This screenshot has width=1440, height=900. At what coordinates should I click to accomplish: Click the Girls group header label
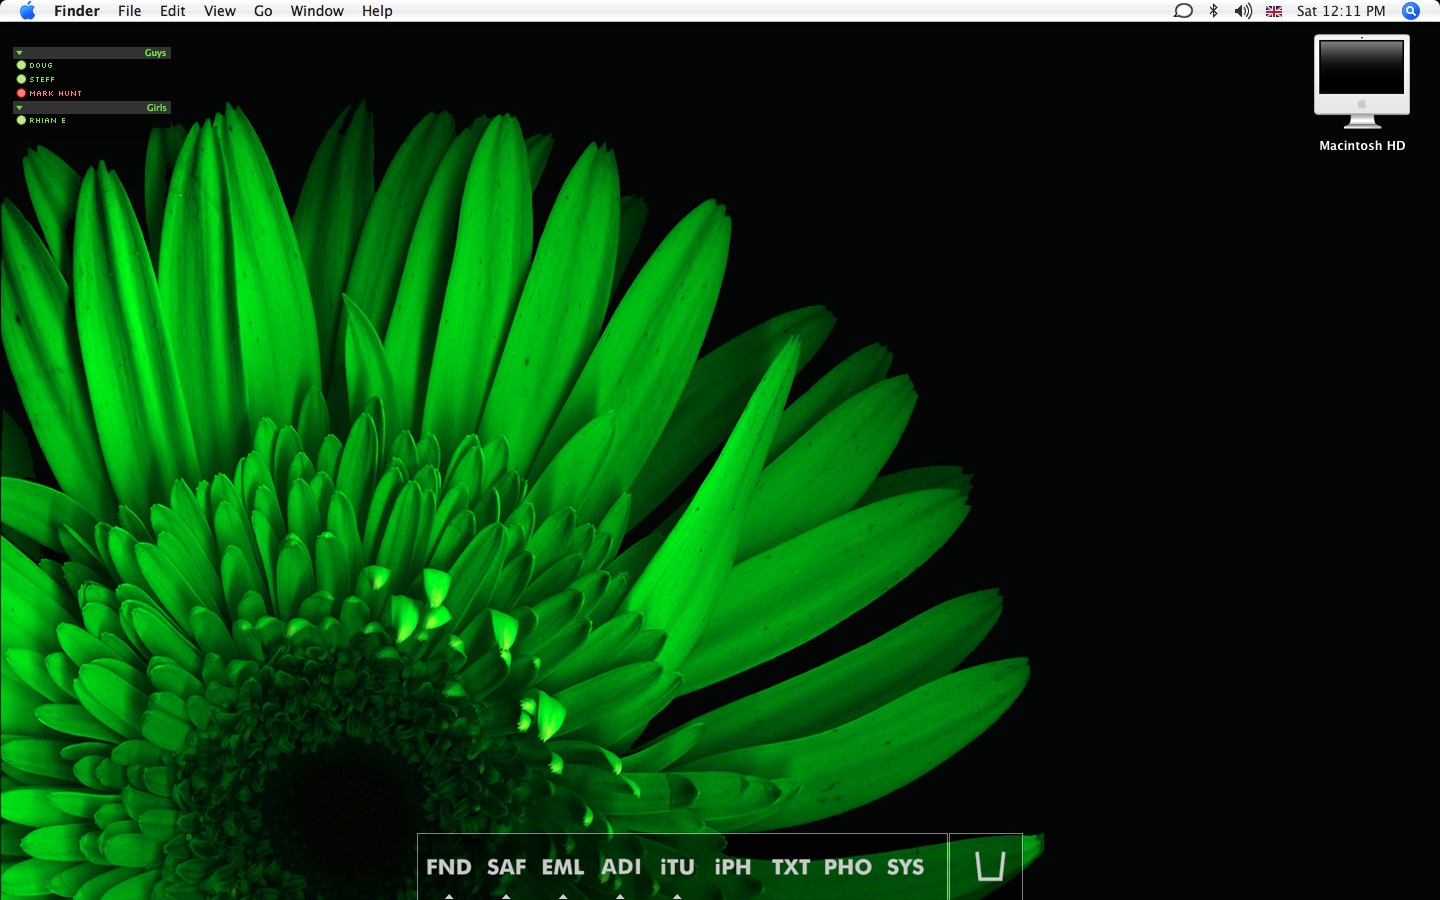[157, 108]
